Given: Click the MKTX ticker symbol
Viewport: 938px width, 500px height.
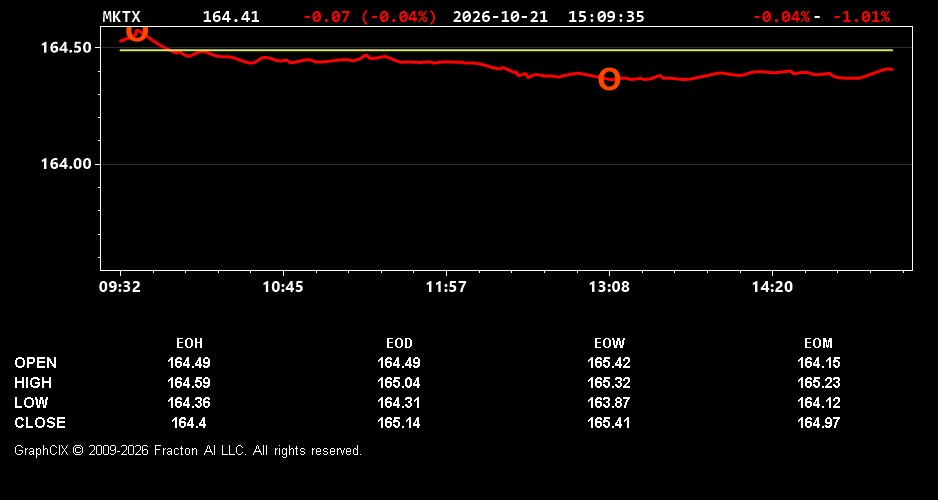Looking at the screenshot, I should (x=121, y=17).
